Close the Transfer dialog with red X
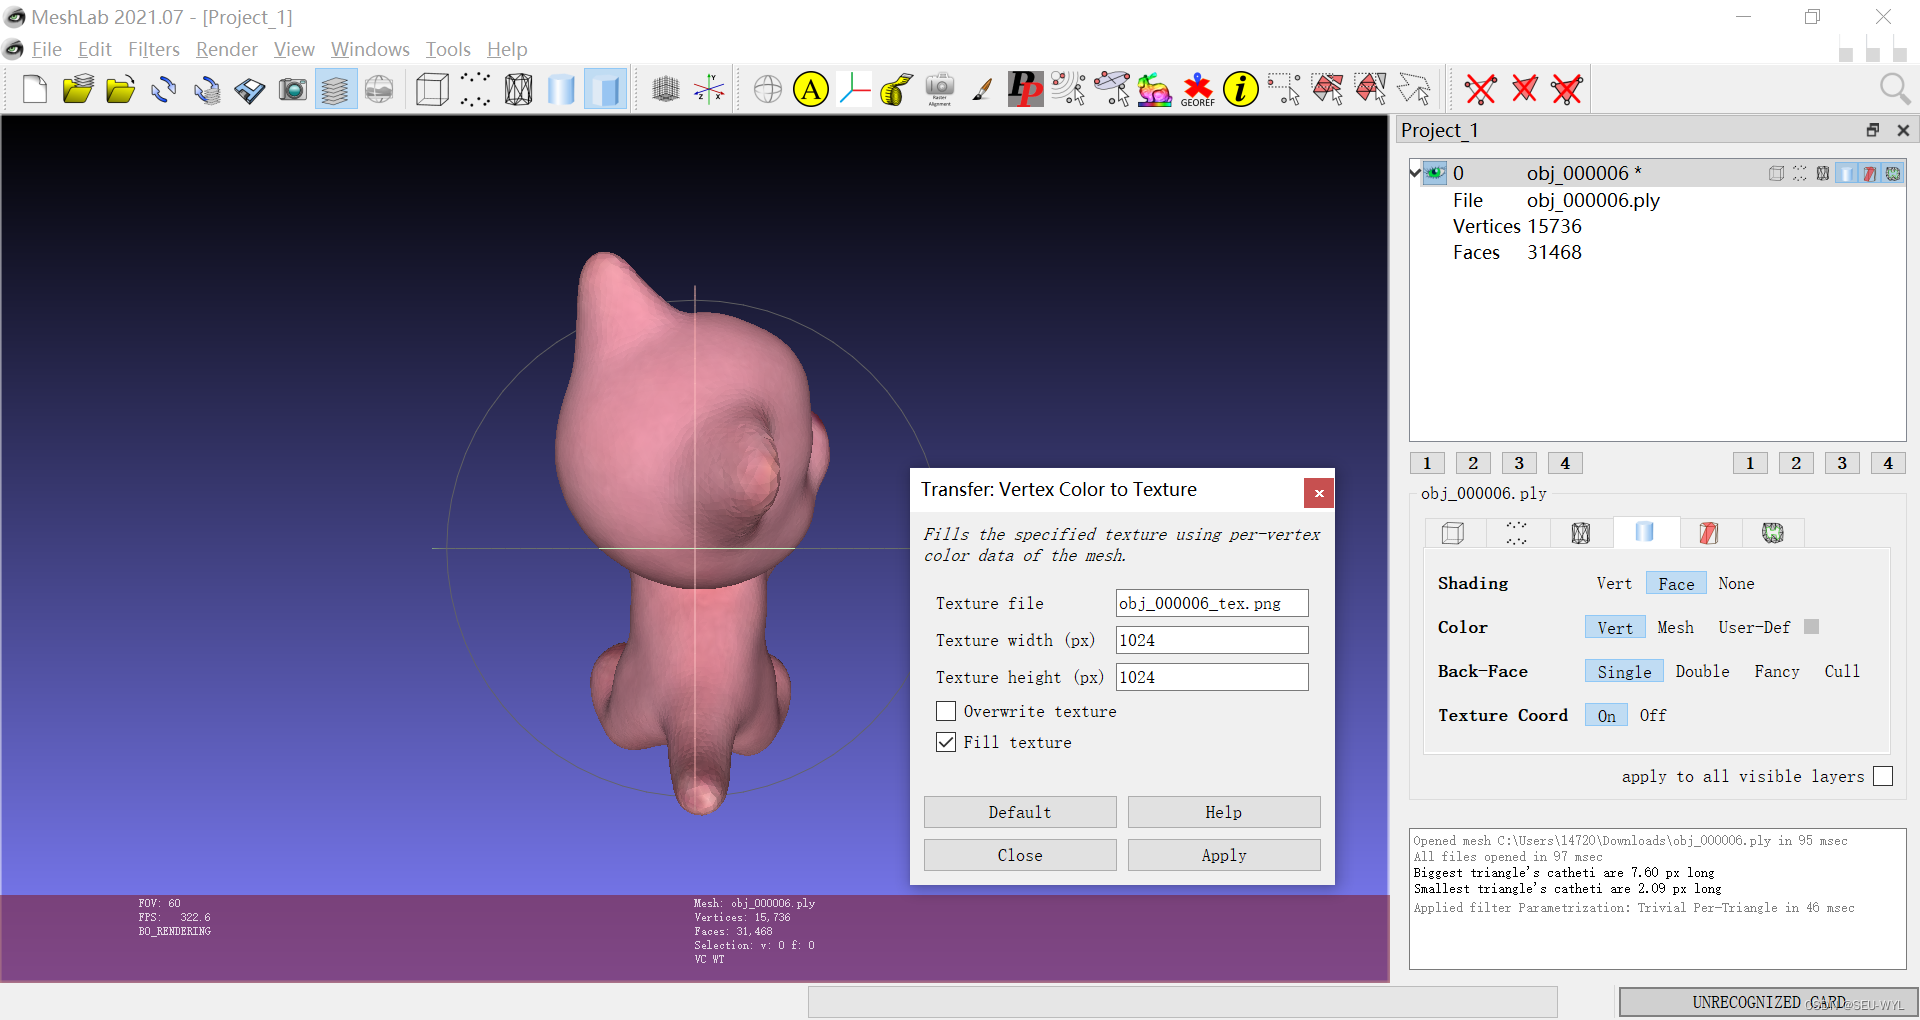Screen dimensions: 1920x1020 coord(1319,493)
